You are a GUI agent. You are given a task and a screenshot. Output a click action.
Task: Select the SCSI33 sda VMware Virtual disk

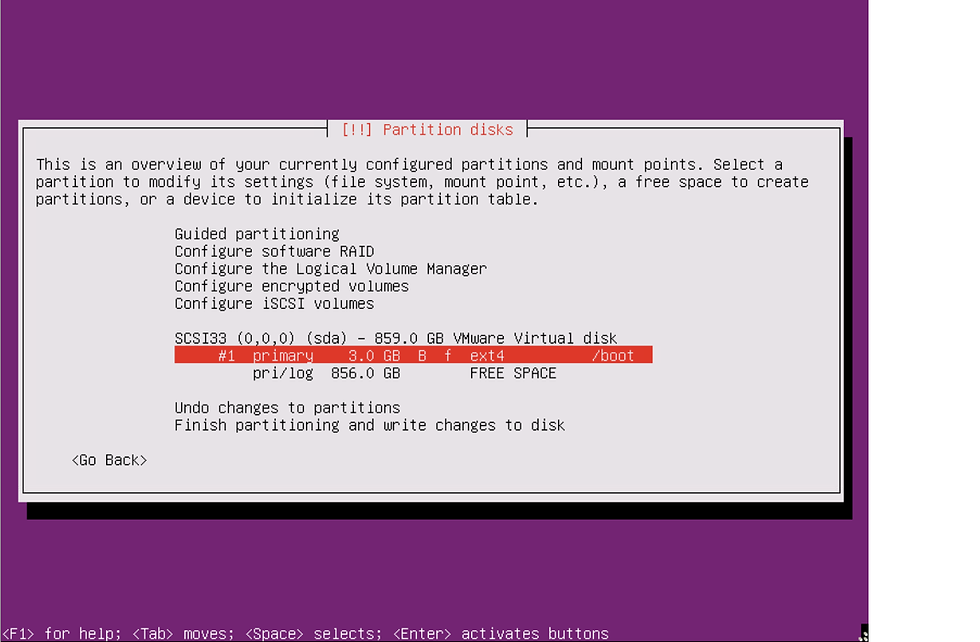[396, 338]
